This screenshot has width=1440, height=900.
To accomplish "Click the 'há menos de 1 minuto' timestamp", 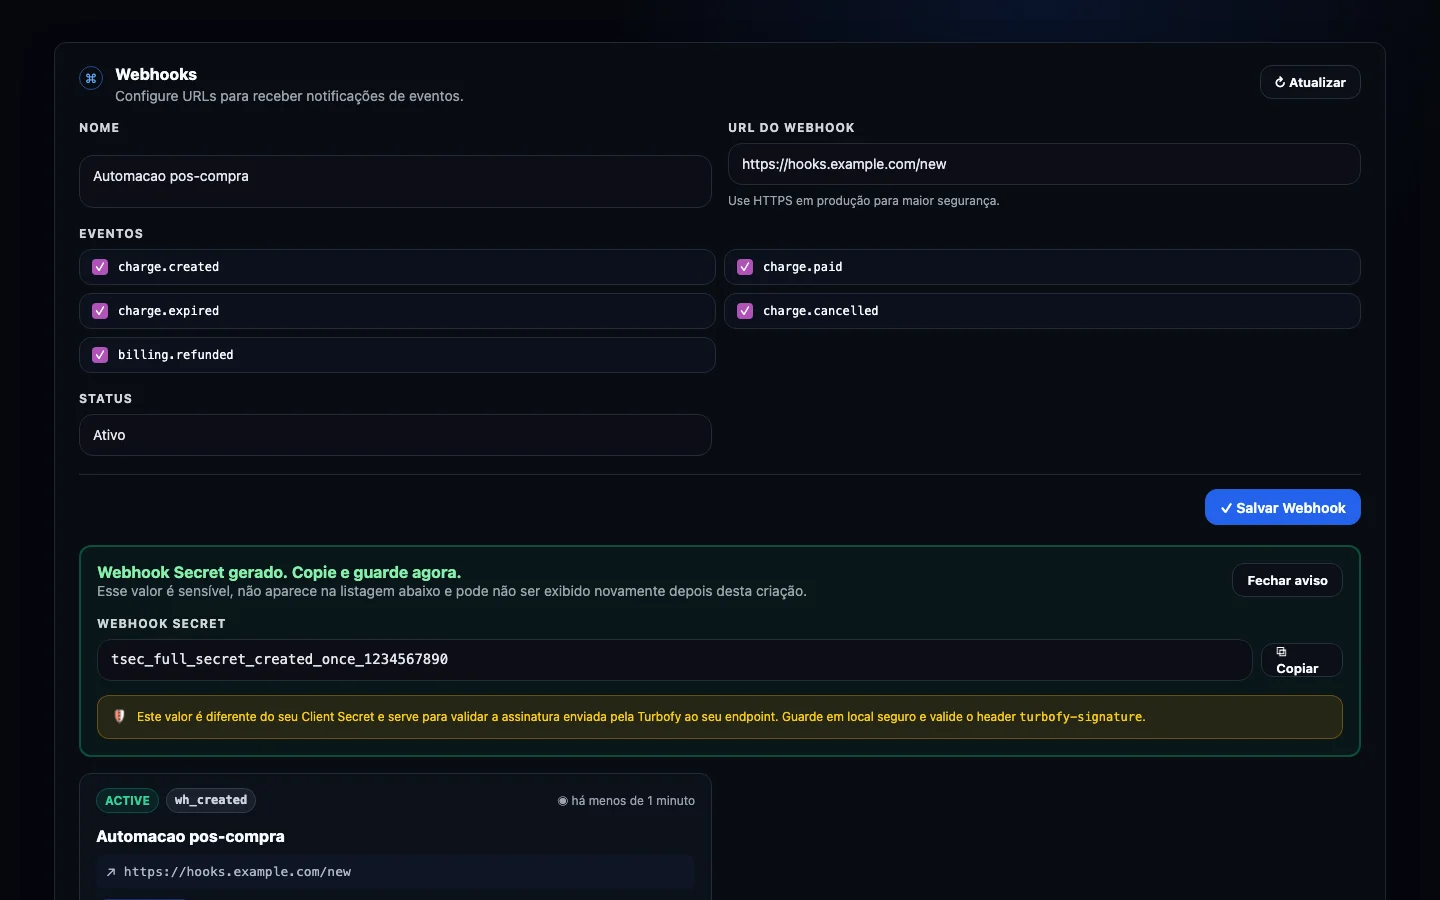I will click(x=633, y=801).
